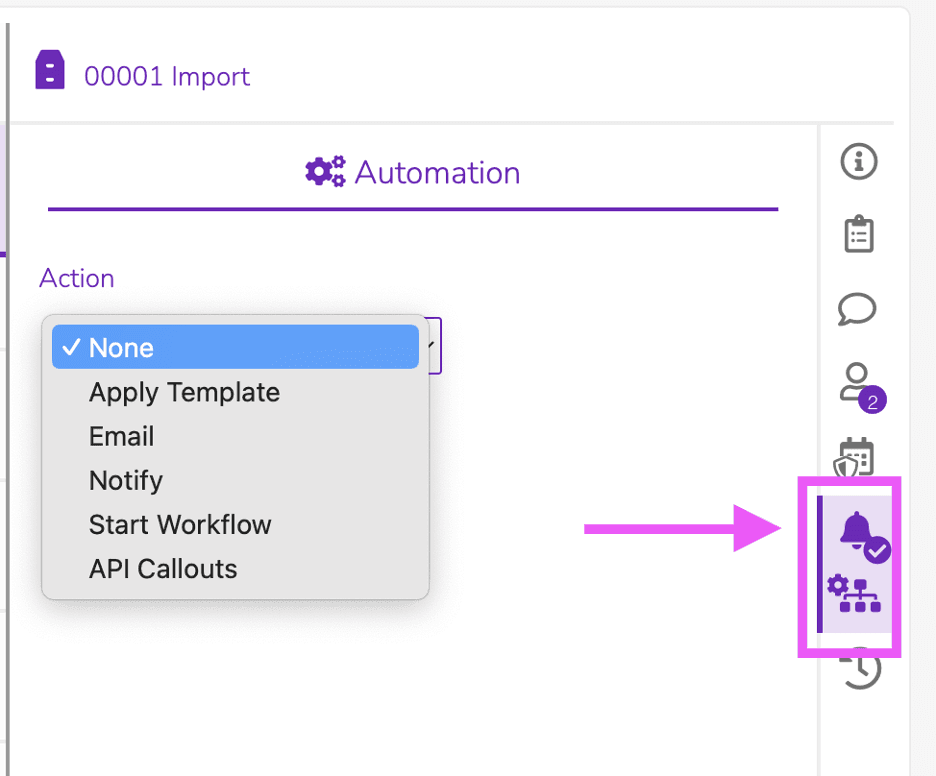Click the Automation heading text

(x=437, y=172)
